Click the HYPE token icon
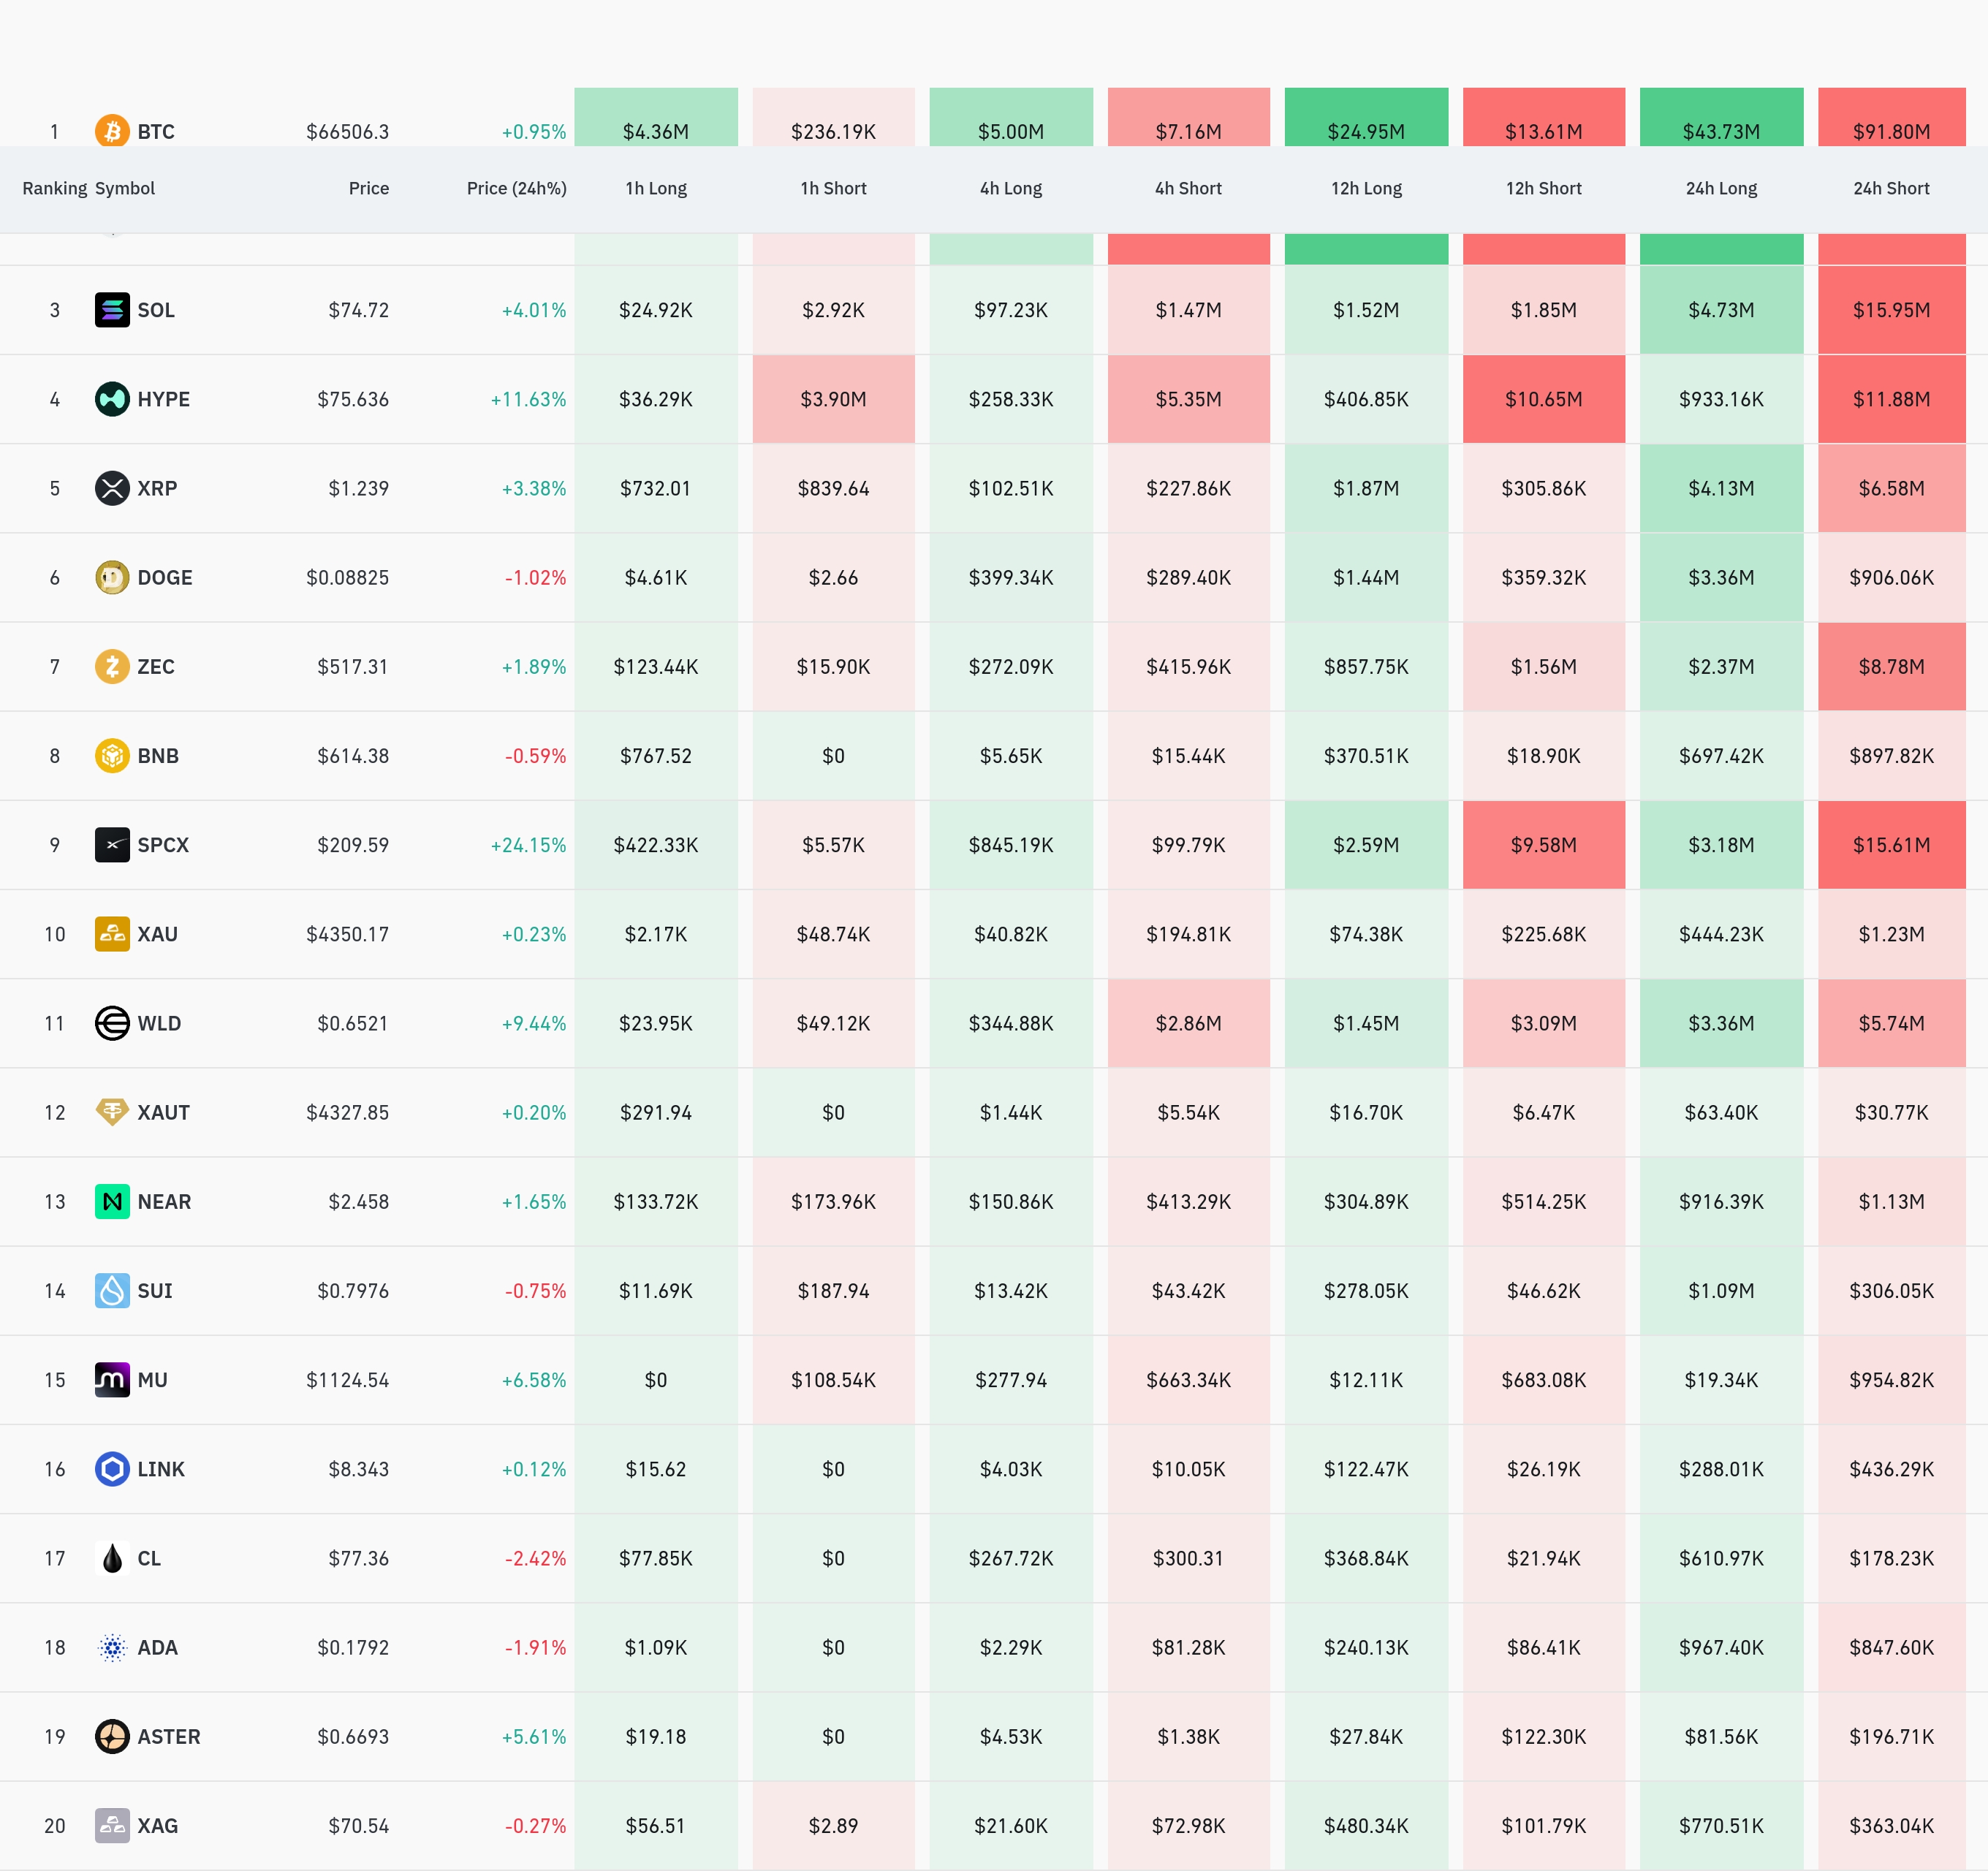The height and width of the screenshot is (1871, 1988). click(112, 399)
